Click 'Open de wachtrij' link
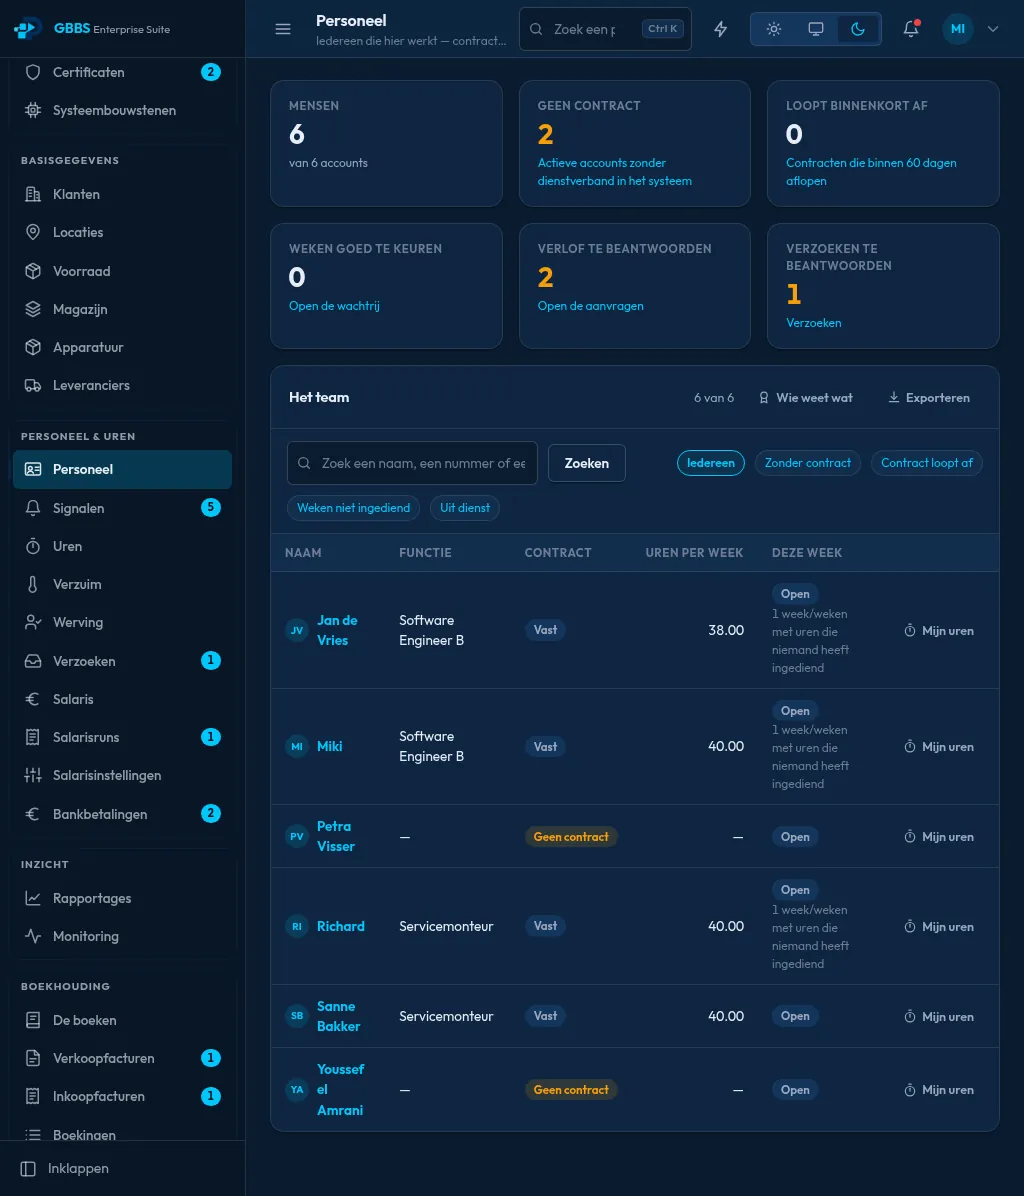The width and height of the screenshot is (1024, 1196). click(x=334, y=306)
